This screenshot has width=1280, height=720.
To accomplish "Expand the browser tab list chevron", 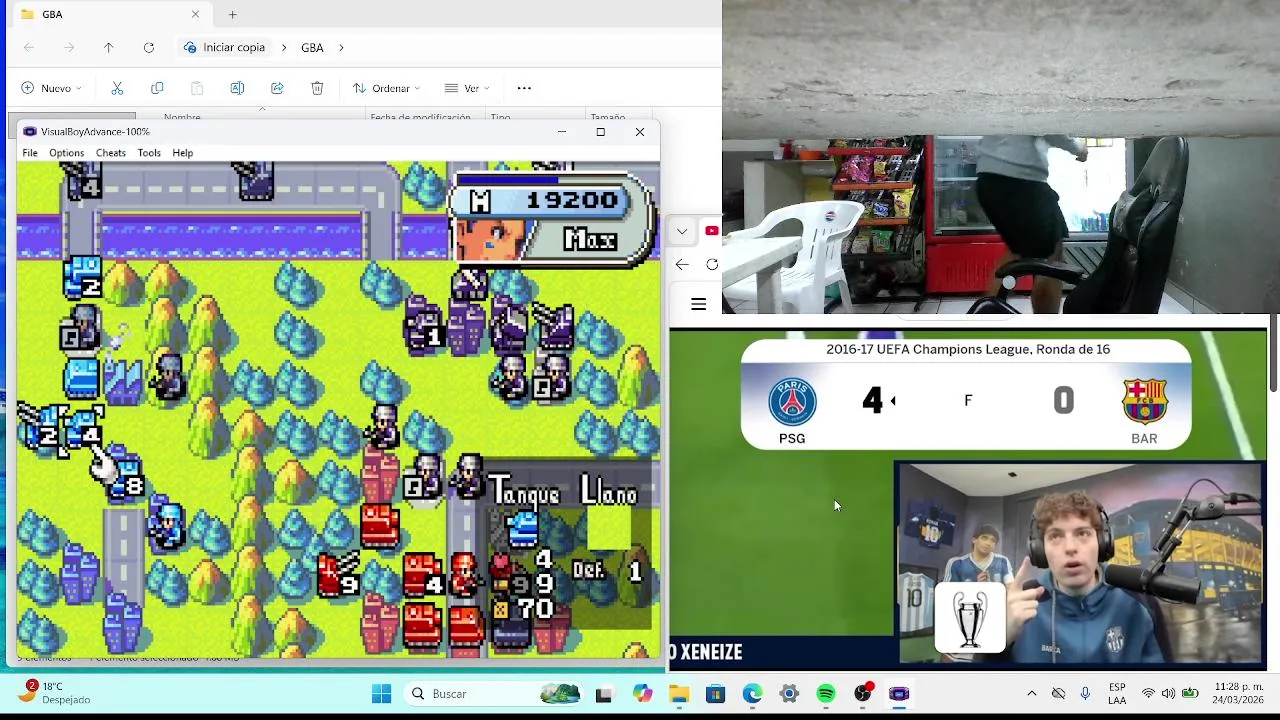I will point(682,231).
